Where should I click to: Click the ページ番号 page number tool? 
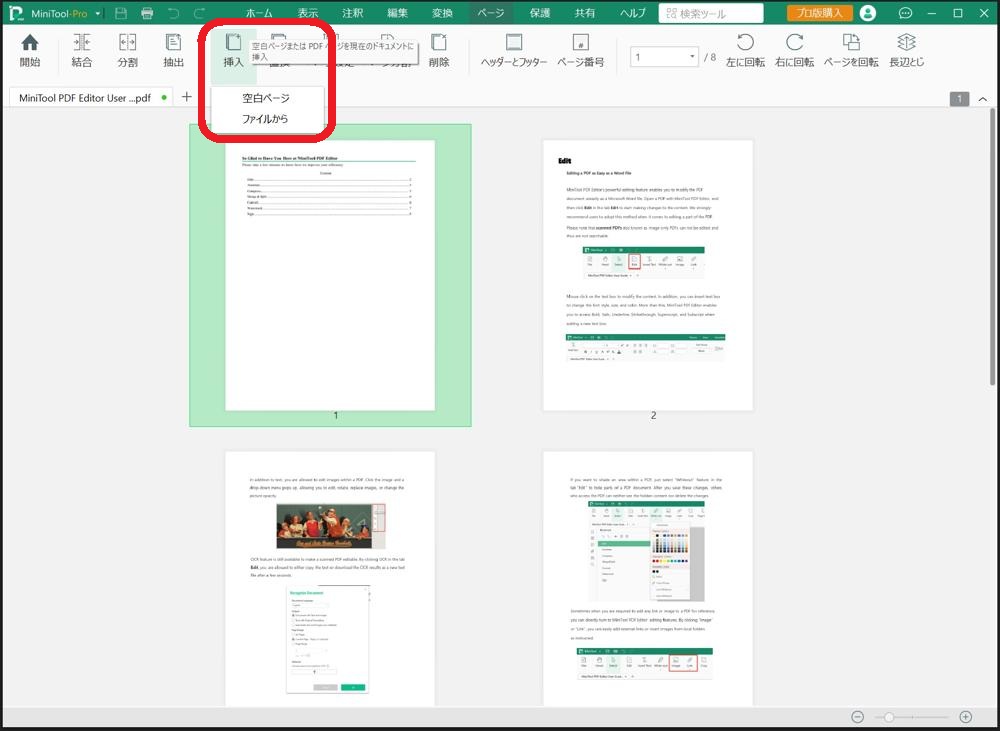click(x=580, y=50)
